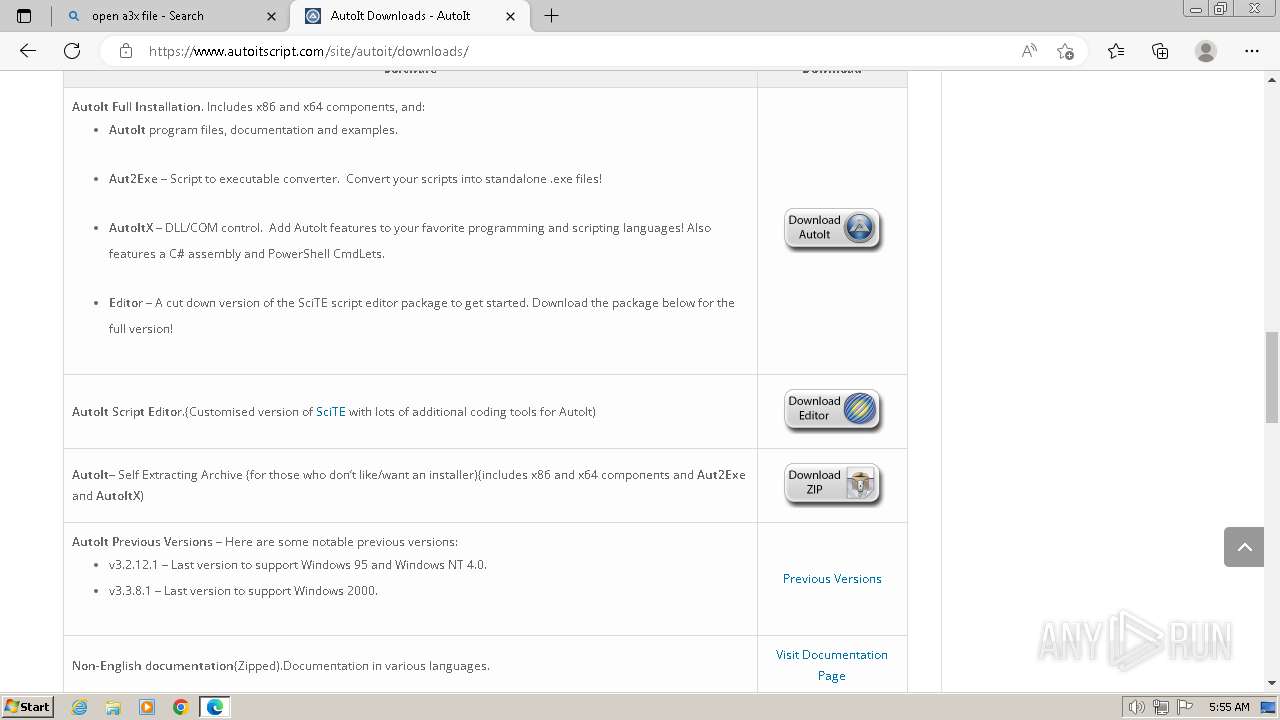Open the browser profile icon
The image size is (1280, 720).
point(1206,51)
